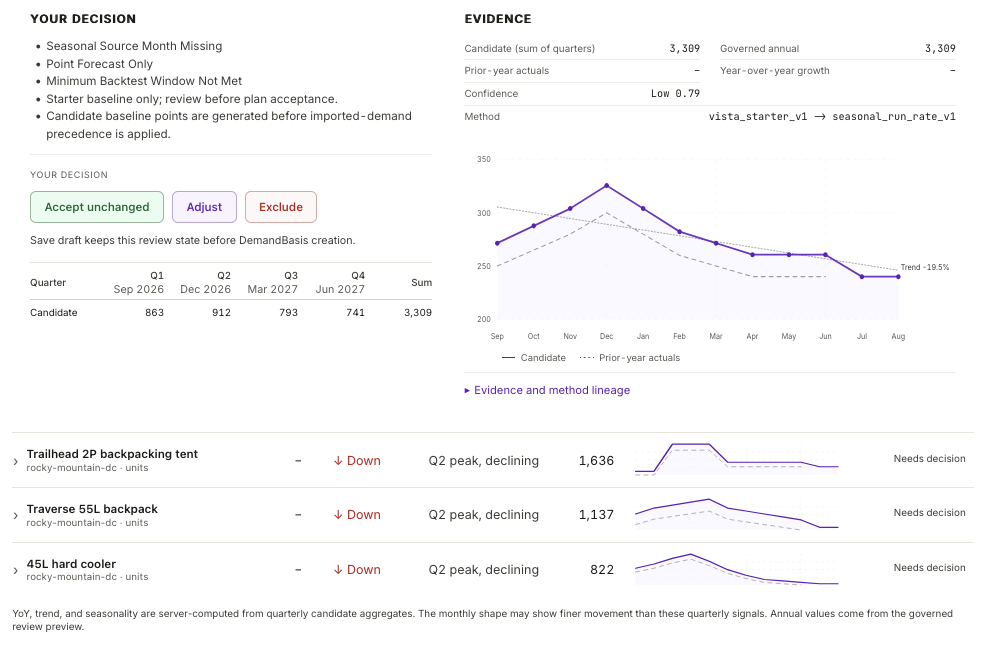993x658 pixels.
Task: Click Seasonal Source Month Missing bullet
Action: coord(134,46)
